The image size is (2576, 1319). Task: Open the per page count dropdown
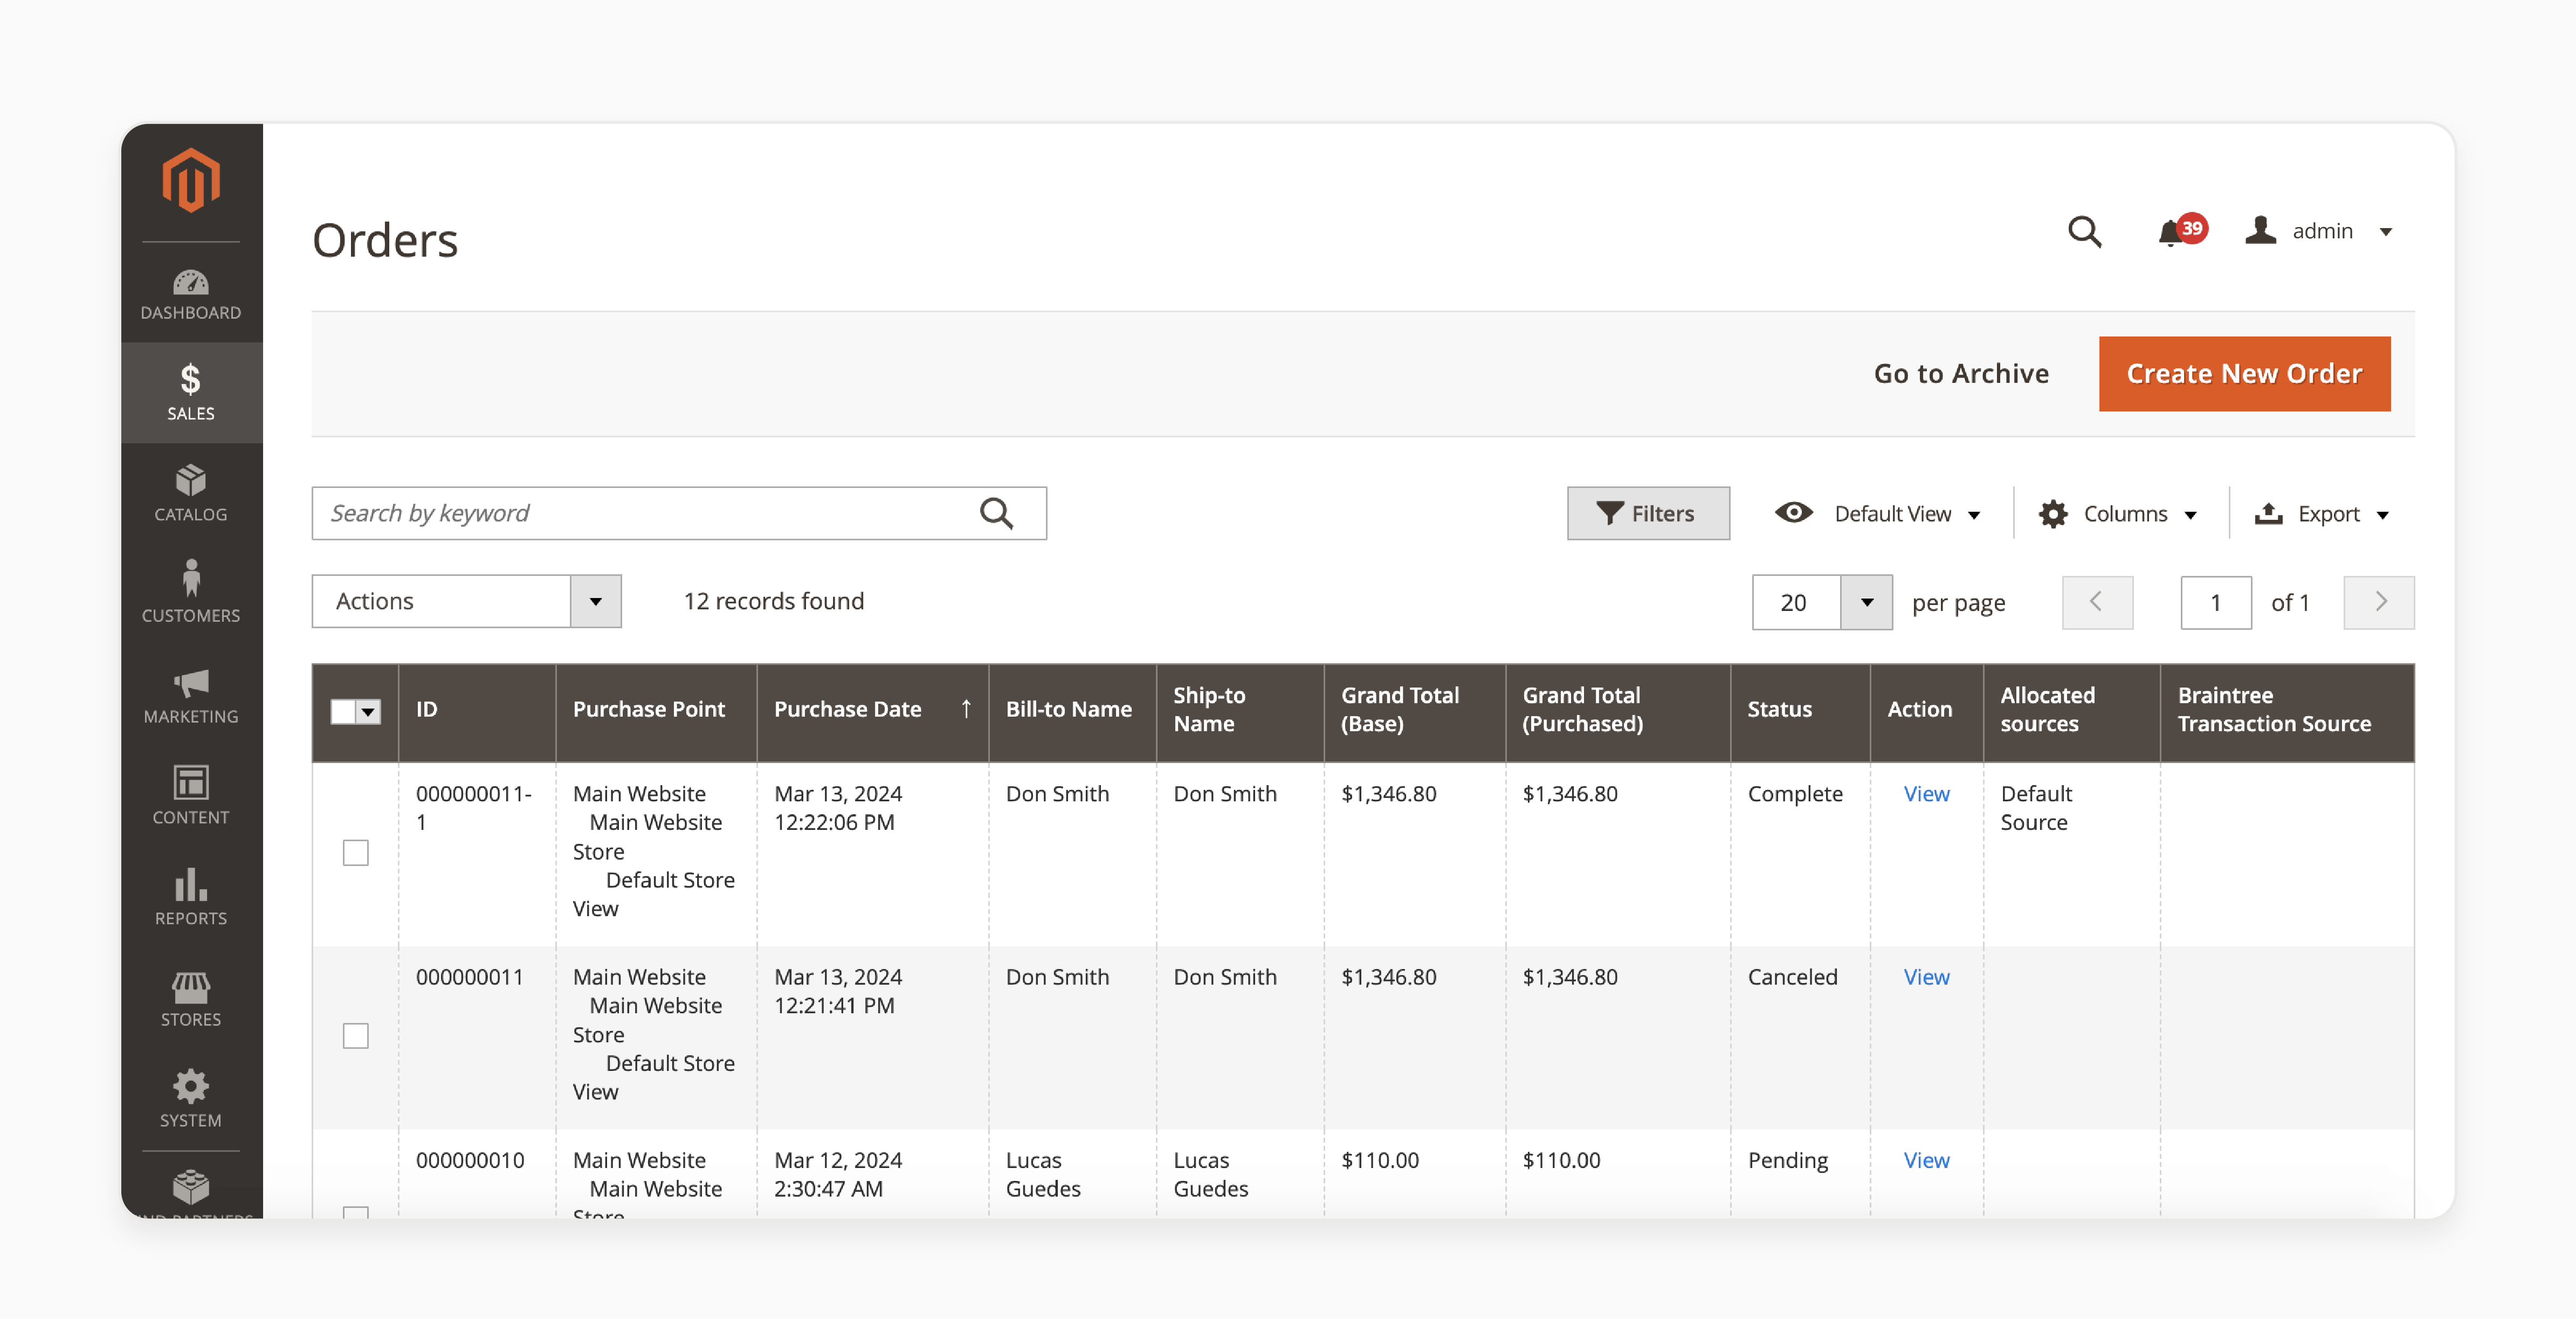(x=1866, y=602)
